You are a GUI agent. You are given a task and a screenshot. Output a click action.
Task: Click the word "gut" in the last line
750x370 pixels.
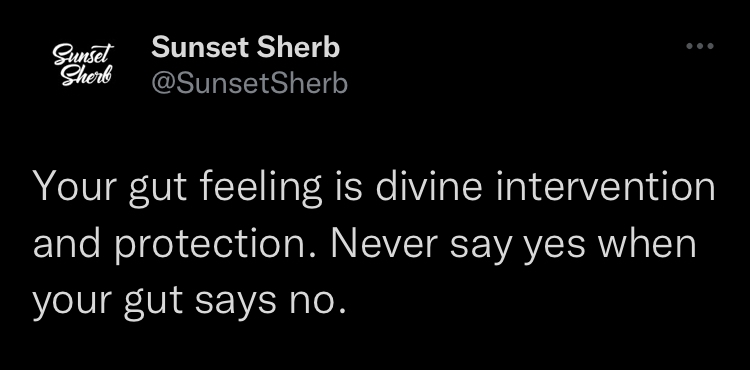tap(153, 304)
